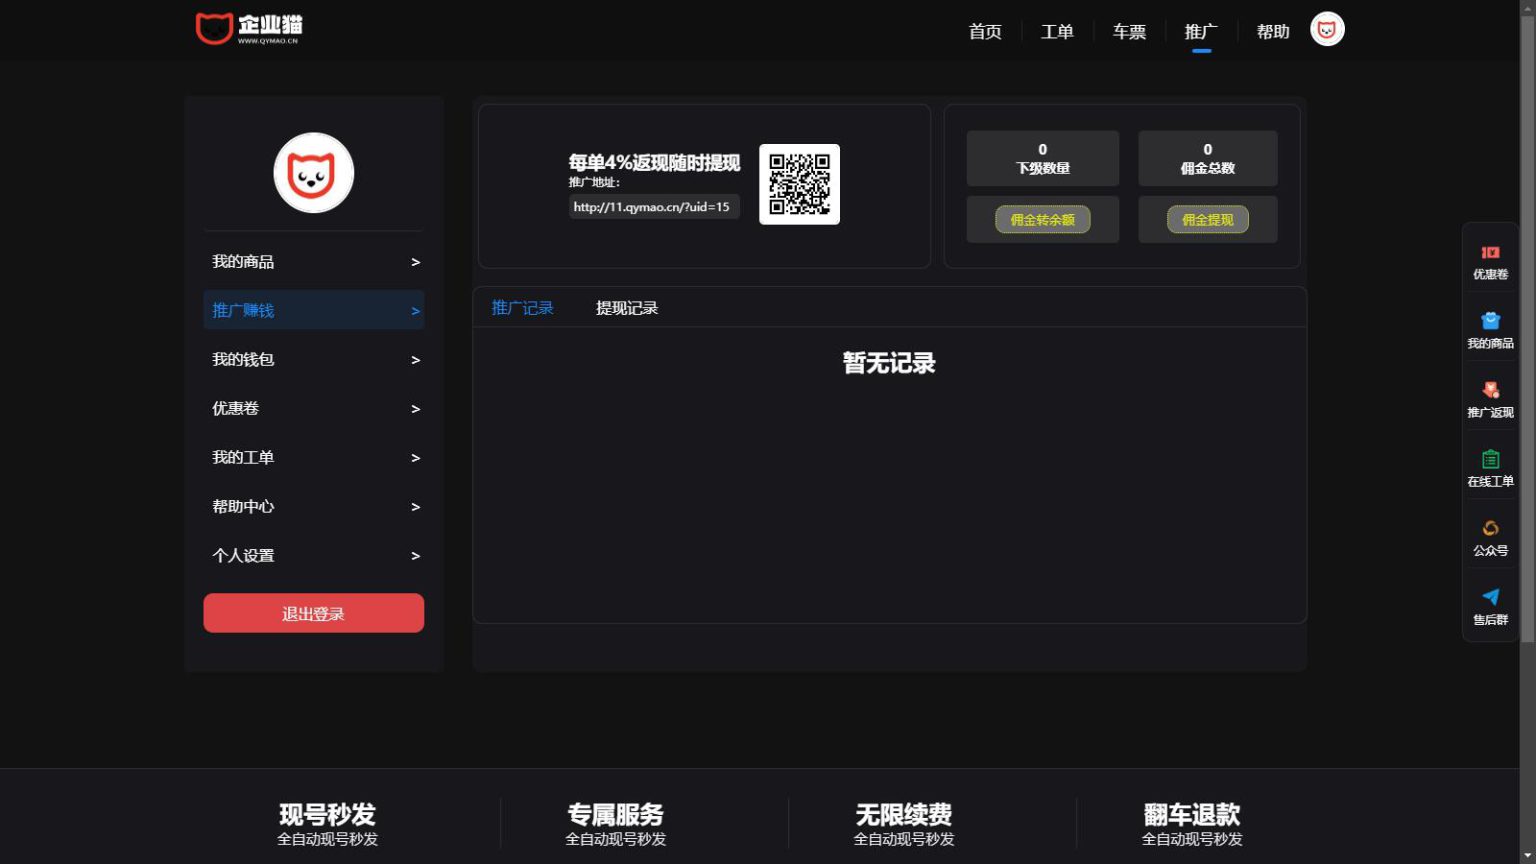
Task: Select the 推广记录 tab
Action: tap(522, 308)
